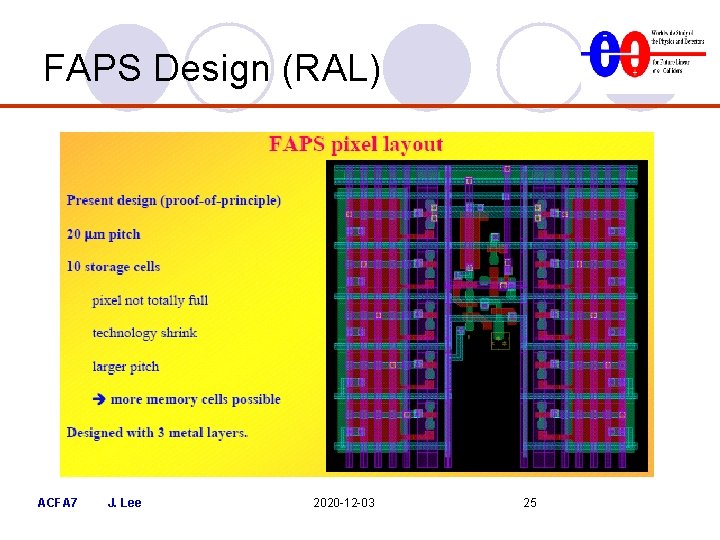The height and width of the screenshot is (540, 720).
Task: Click the 'larger pitch' line
Action: tap(126, 366)
